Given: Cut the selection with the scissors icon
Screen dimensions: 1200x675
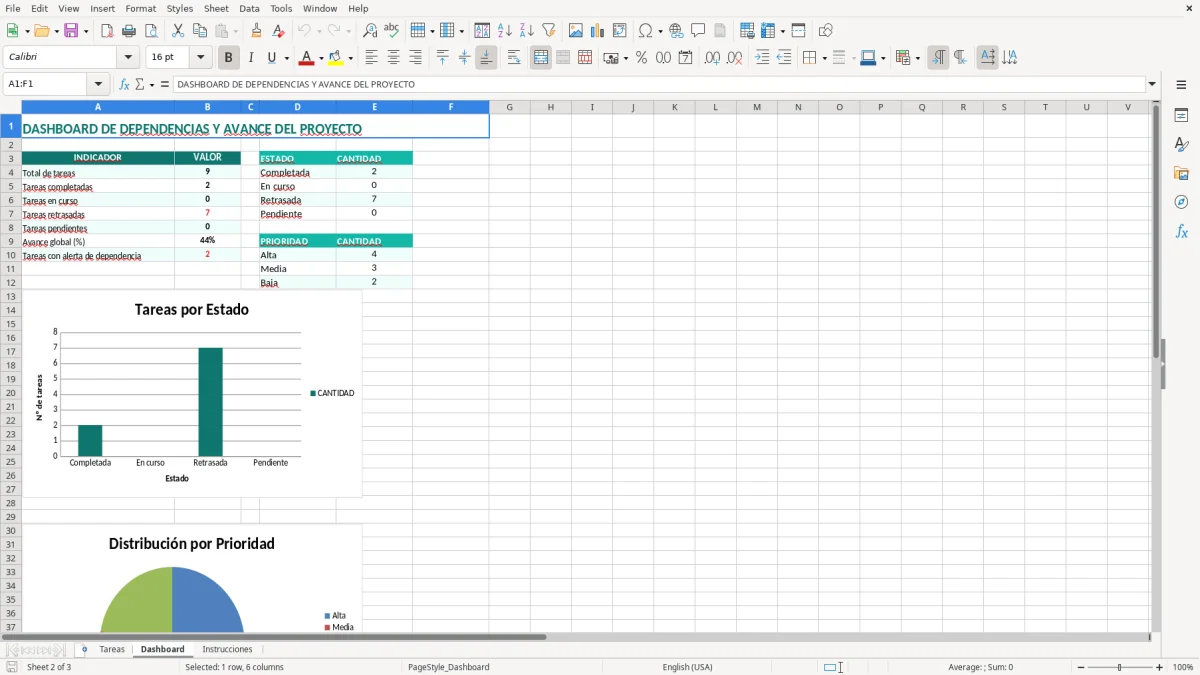Looking at the screenshot, I should (x=178, y=31).
